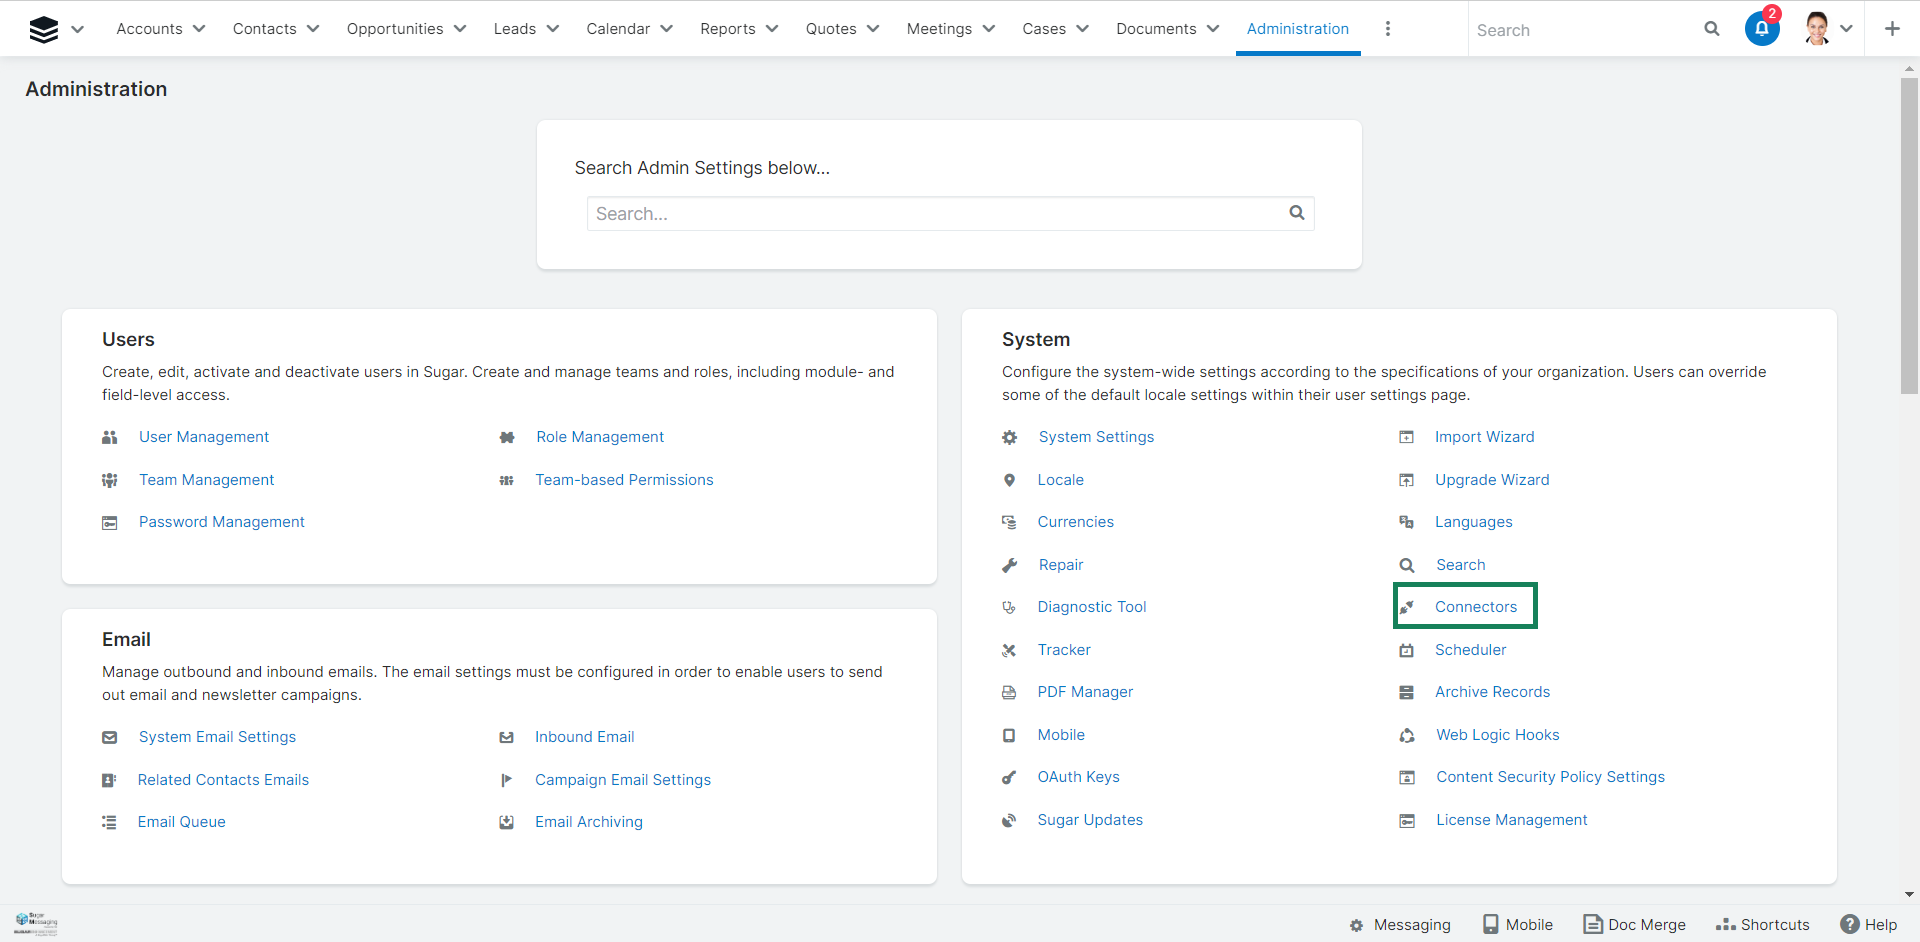The height and width of the screenshot is (942, 1920).
Task: Click the SugarCRM cube logo icon
Action: (x=44, y=30)
